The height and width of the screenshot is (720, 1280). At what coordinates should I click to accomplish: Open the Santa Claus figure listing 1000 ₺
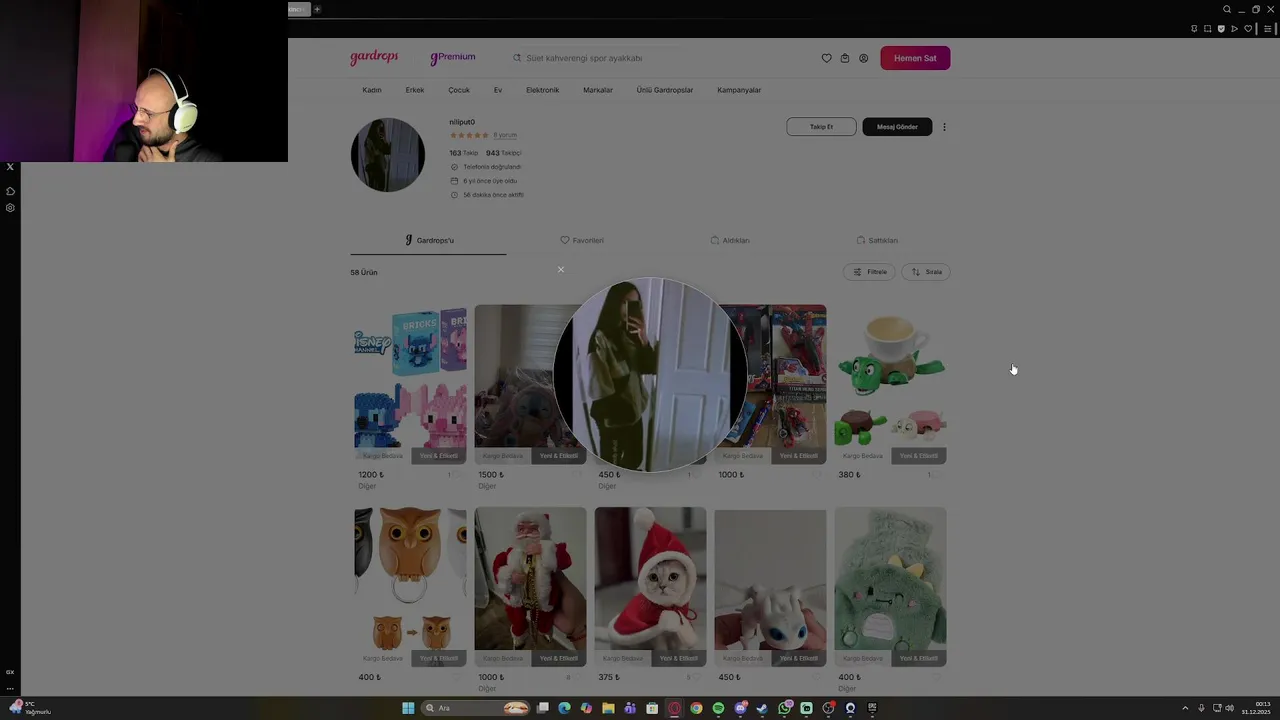point(530,586)
